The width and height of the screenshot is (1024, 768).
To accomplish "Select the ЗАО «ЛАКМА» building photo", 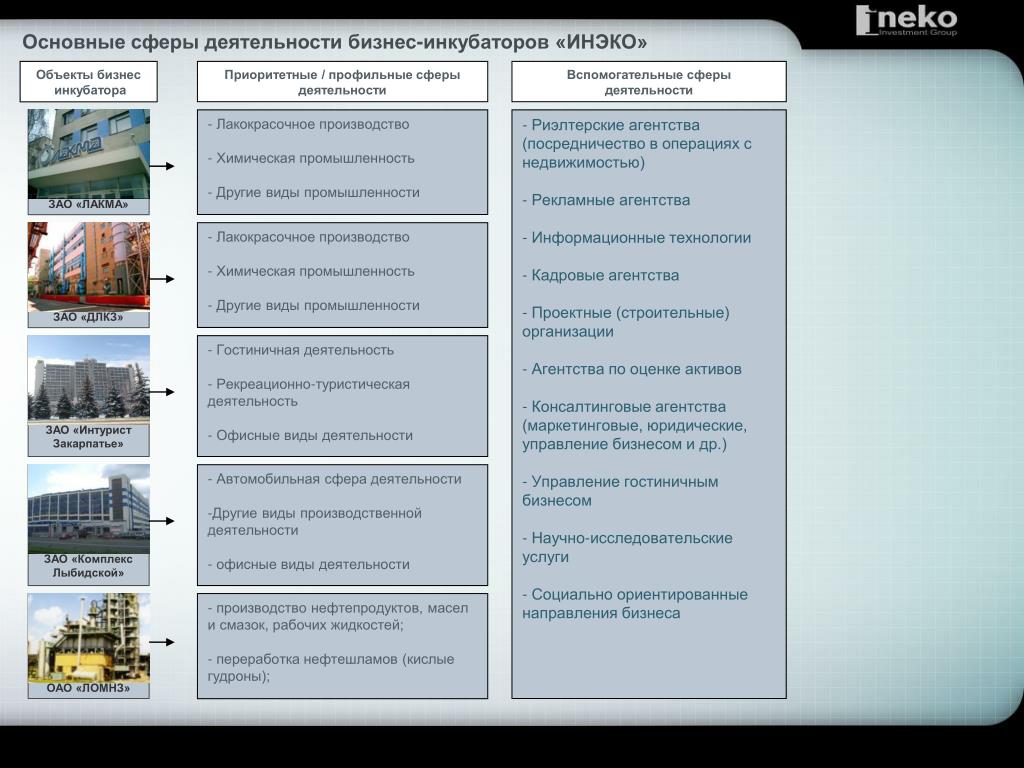I will 89,153.
